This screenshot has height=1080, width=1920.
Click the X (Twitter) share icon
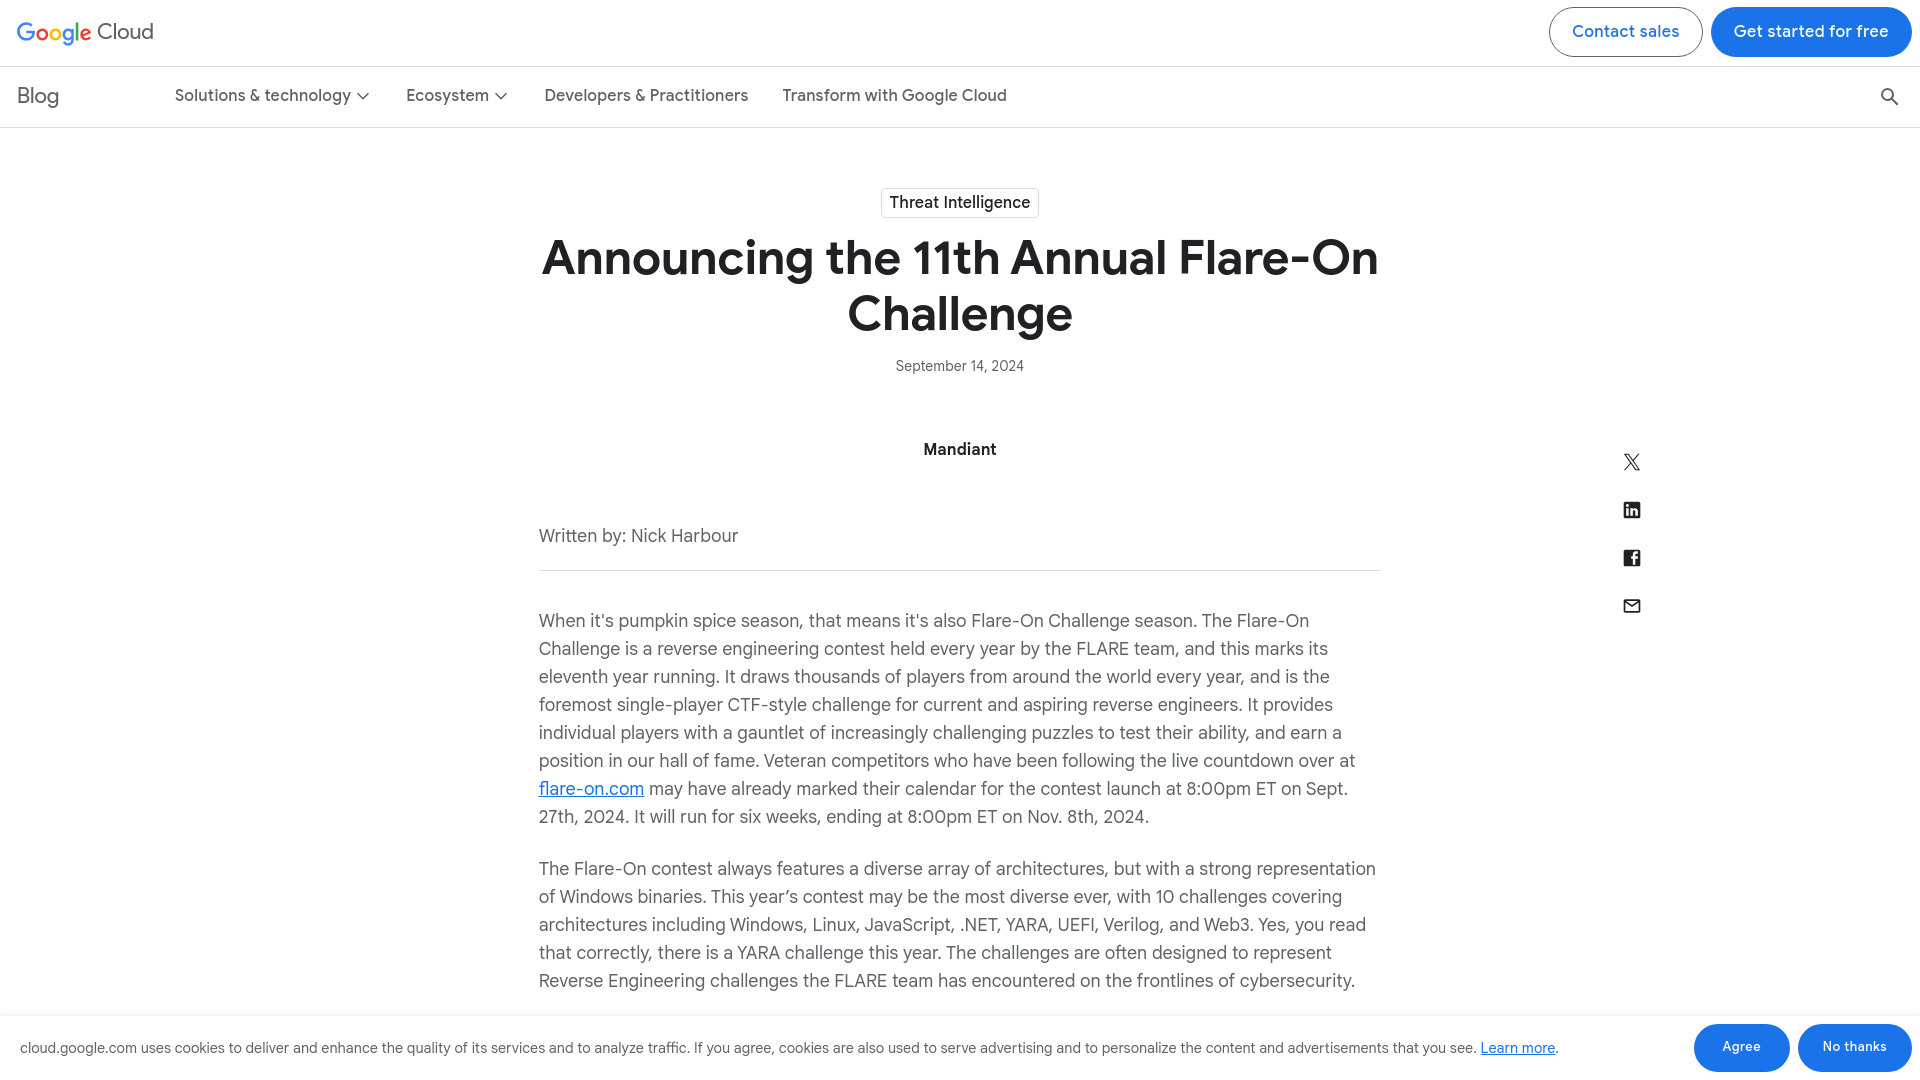(x=1633, y=462)
